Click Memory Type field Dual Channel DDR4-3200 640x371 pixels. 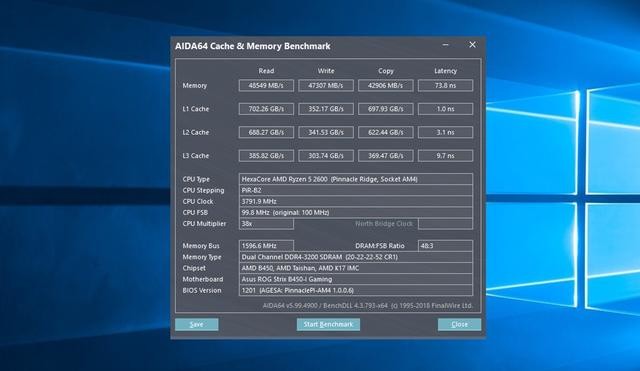[356, 257]
